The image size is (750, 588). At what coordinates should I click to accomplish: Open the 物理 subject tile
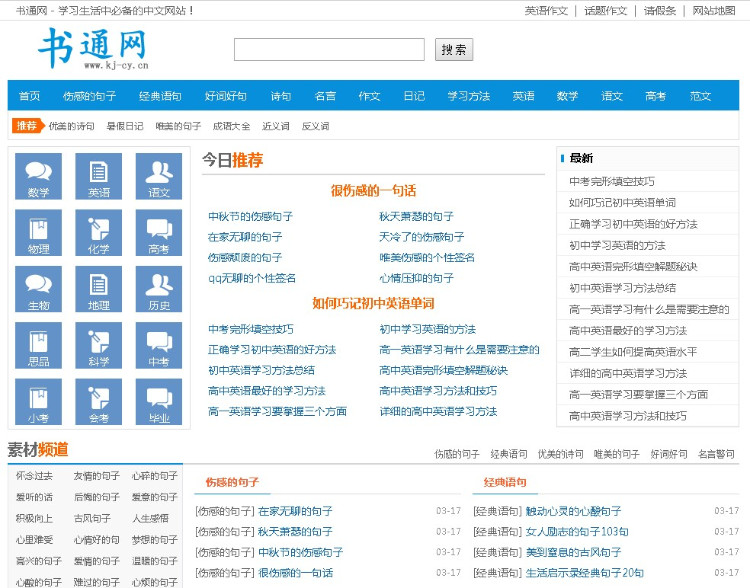coord(38,233)
